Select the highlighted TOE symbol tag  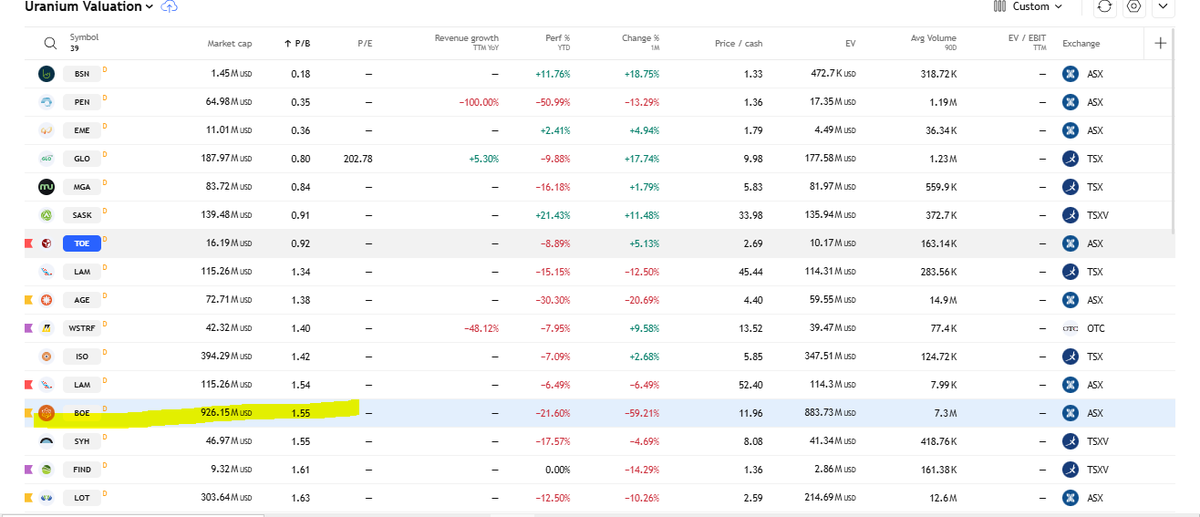point(81,243)
